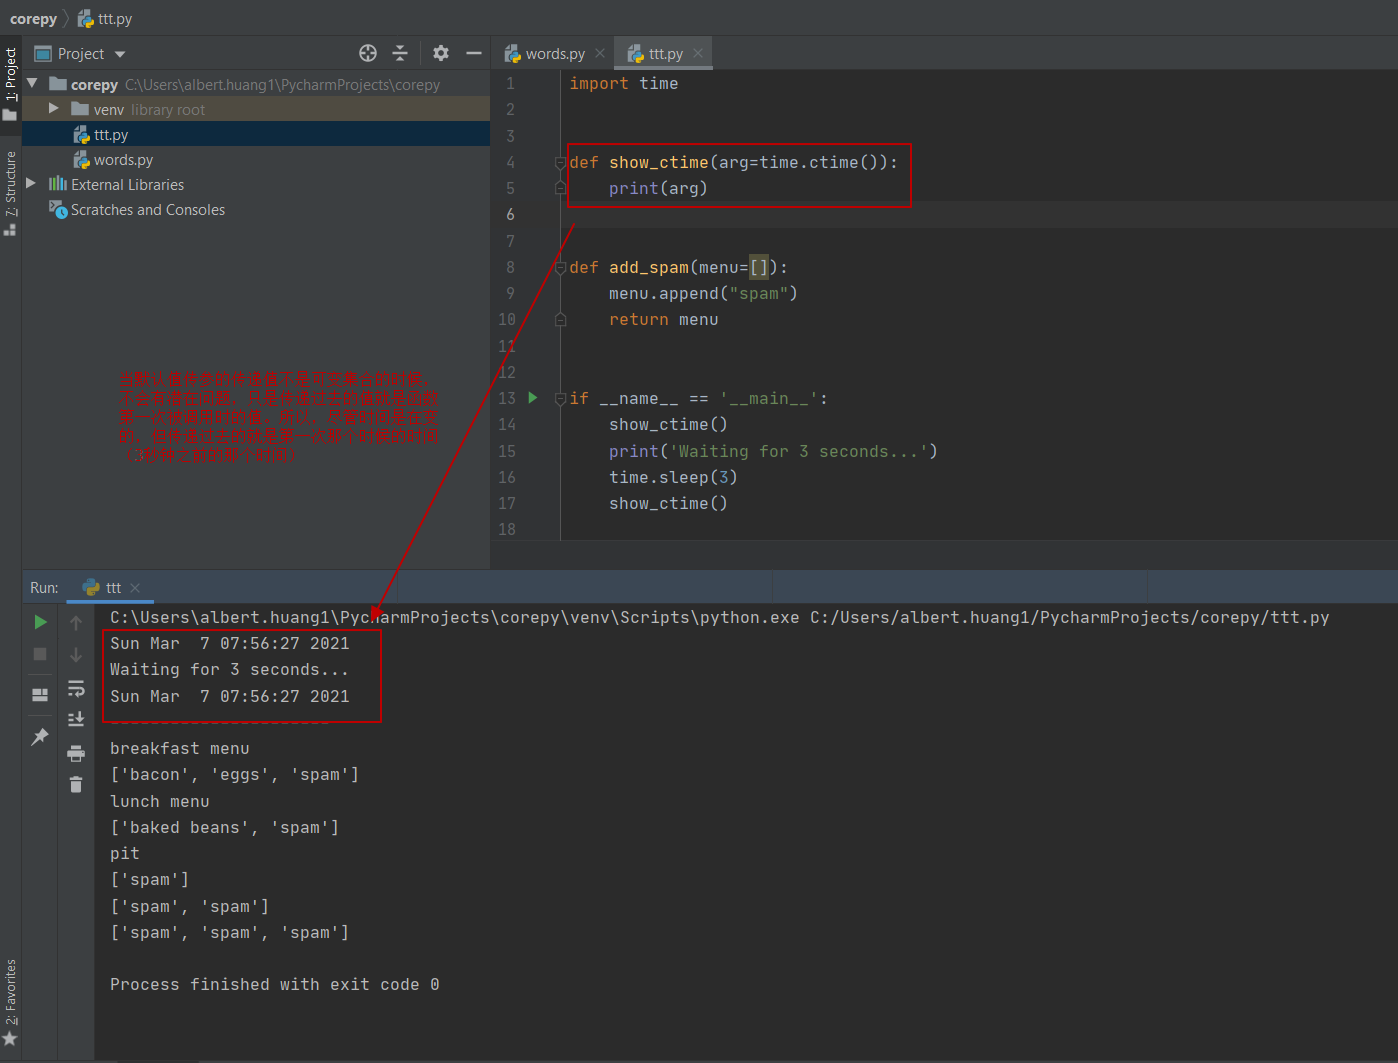Image resolution: width=1398 pixels, height=1063 pixels.
Task: Open the Structure side tool button
Action: pyautogui.click(x=10, y=192)
